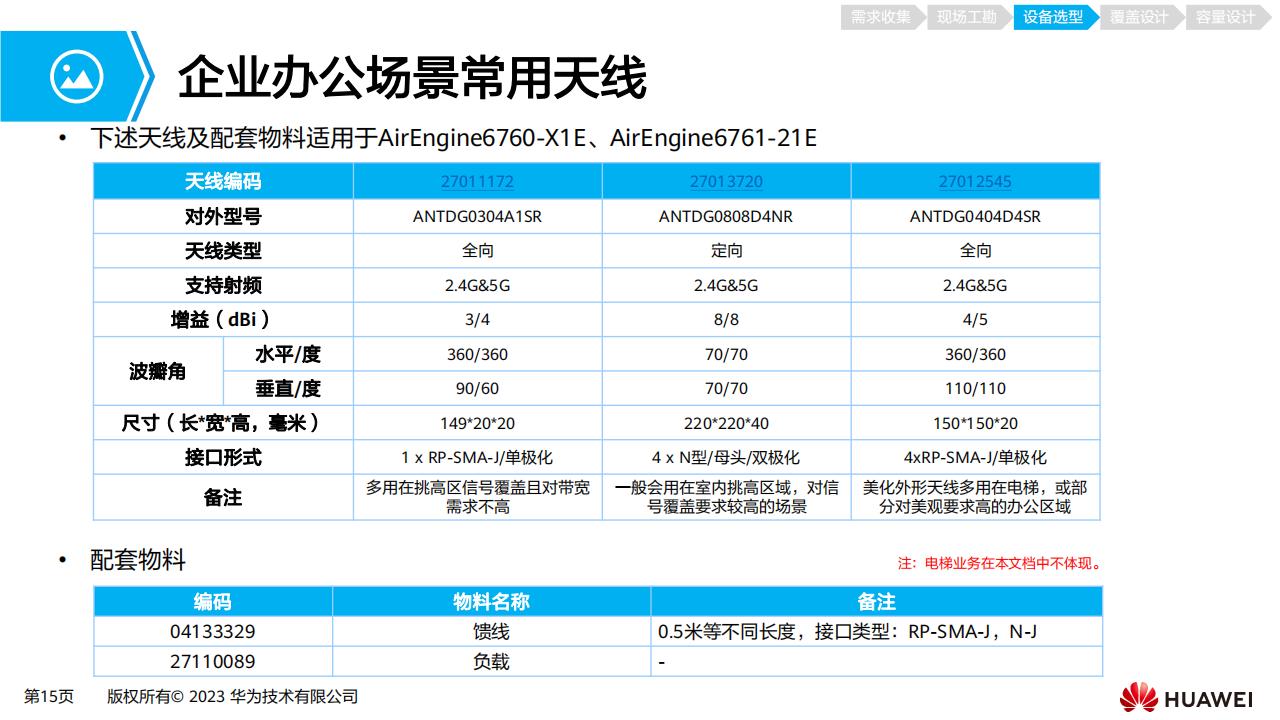Click the cell 1 x RP-SMA-J/单极化
Image resolution: width=1280 pixels, height=720 pixels.
[x=477, y=457]
